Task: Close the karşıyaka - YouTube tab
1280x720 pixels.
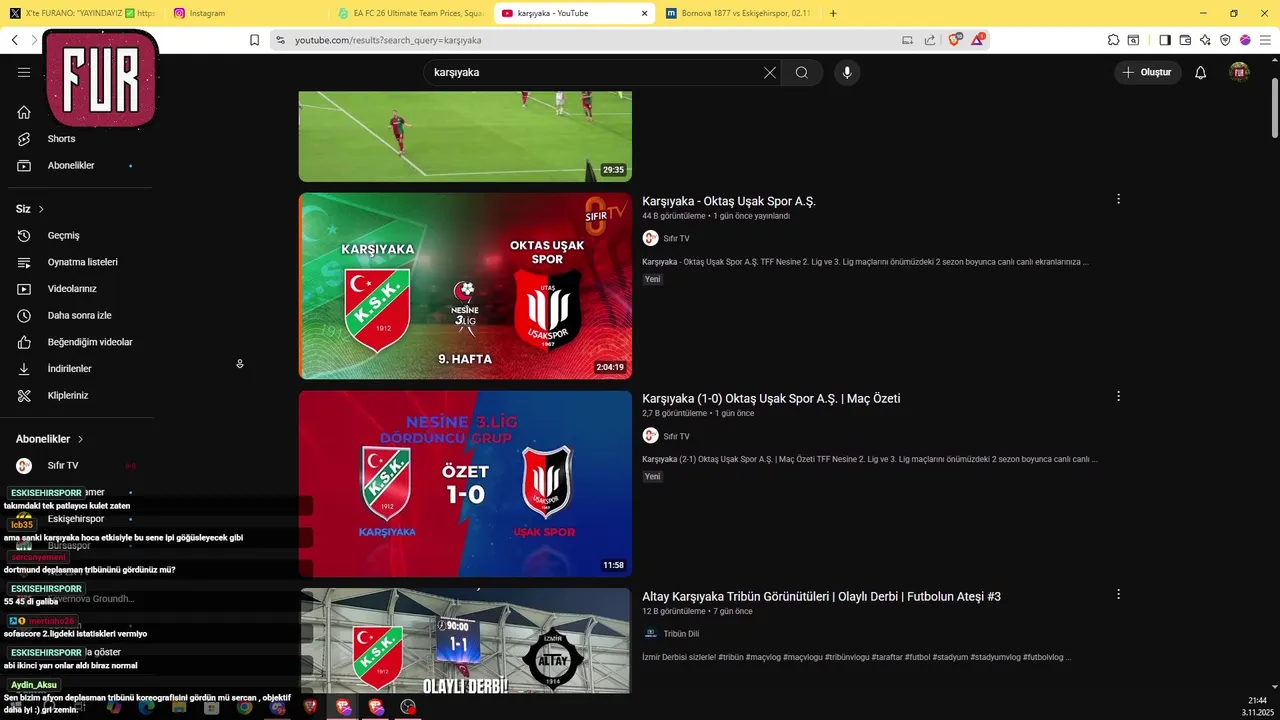Action: tap(644, 13)
